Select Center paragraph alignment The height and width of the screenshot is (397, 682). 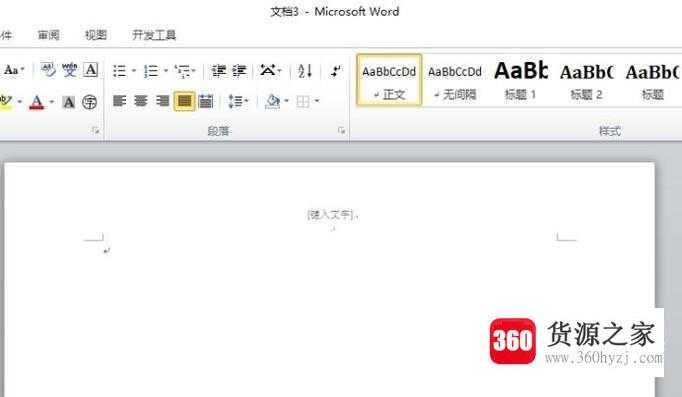(141, 101)
